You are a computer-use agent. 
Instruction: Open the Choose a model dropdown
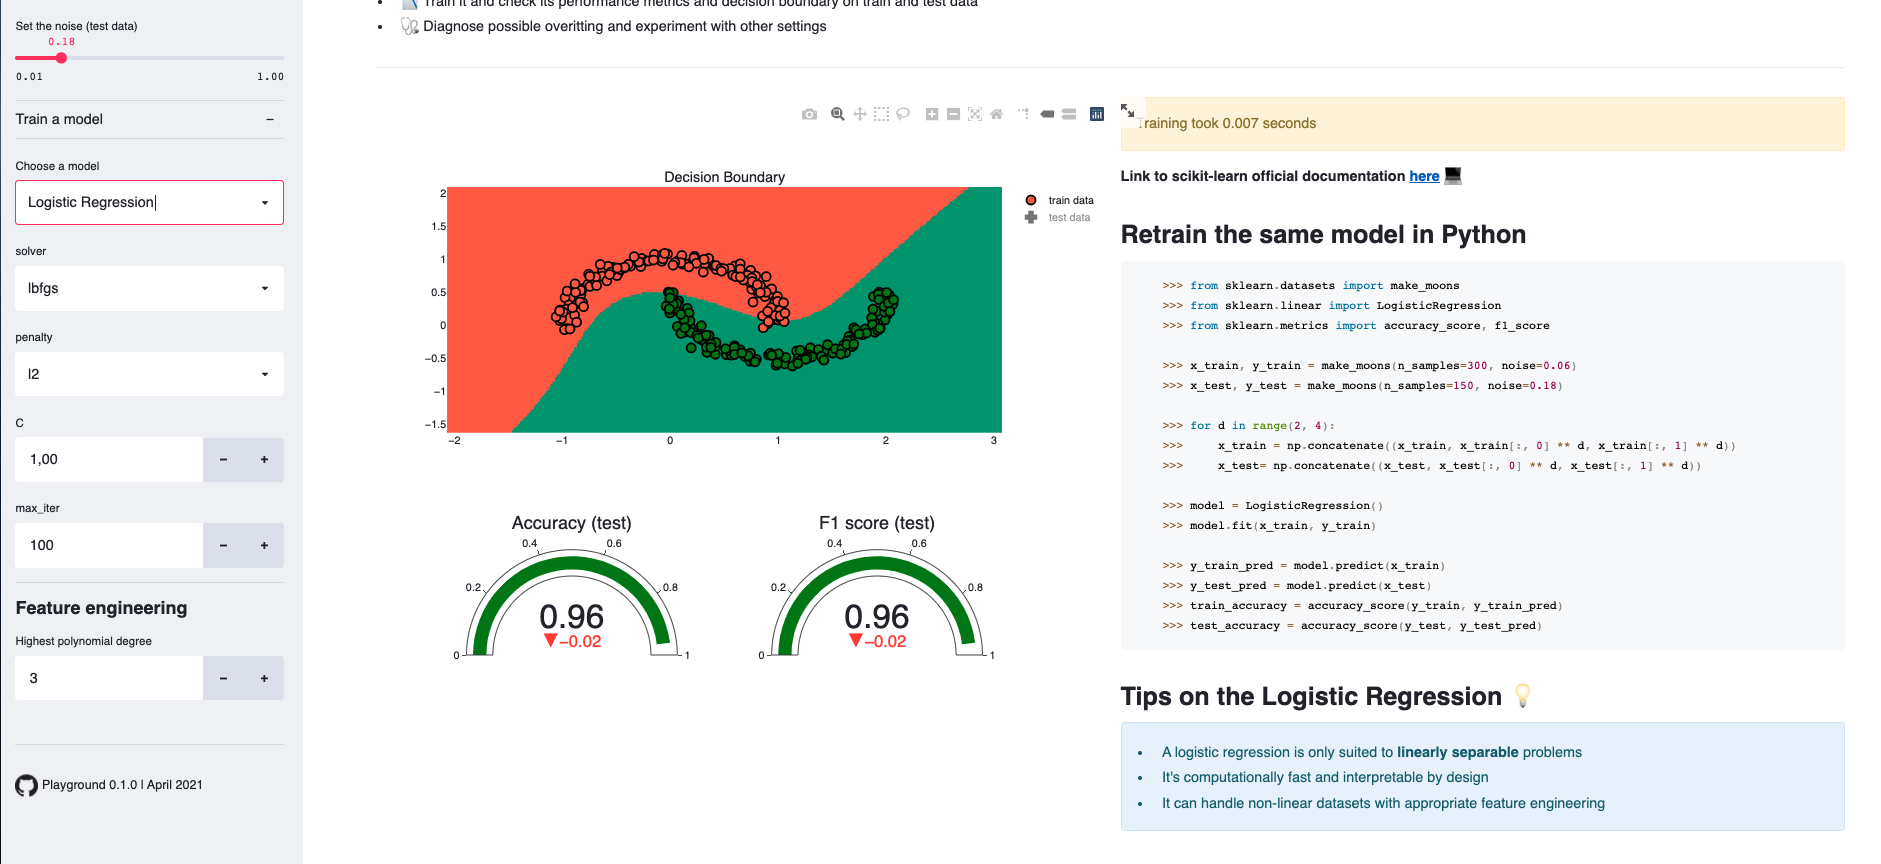pyautogui.click(x=149, y=202)
